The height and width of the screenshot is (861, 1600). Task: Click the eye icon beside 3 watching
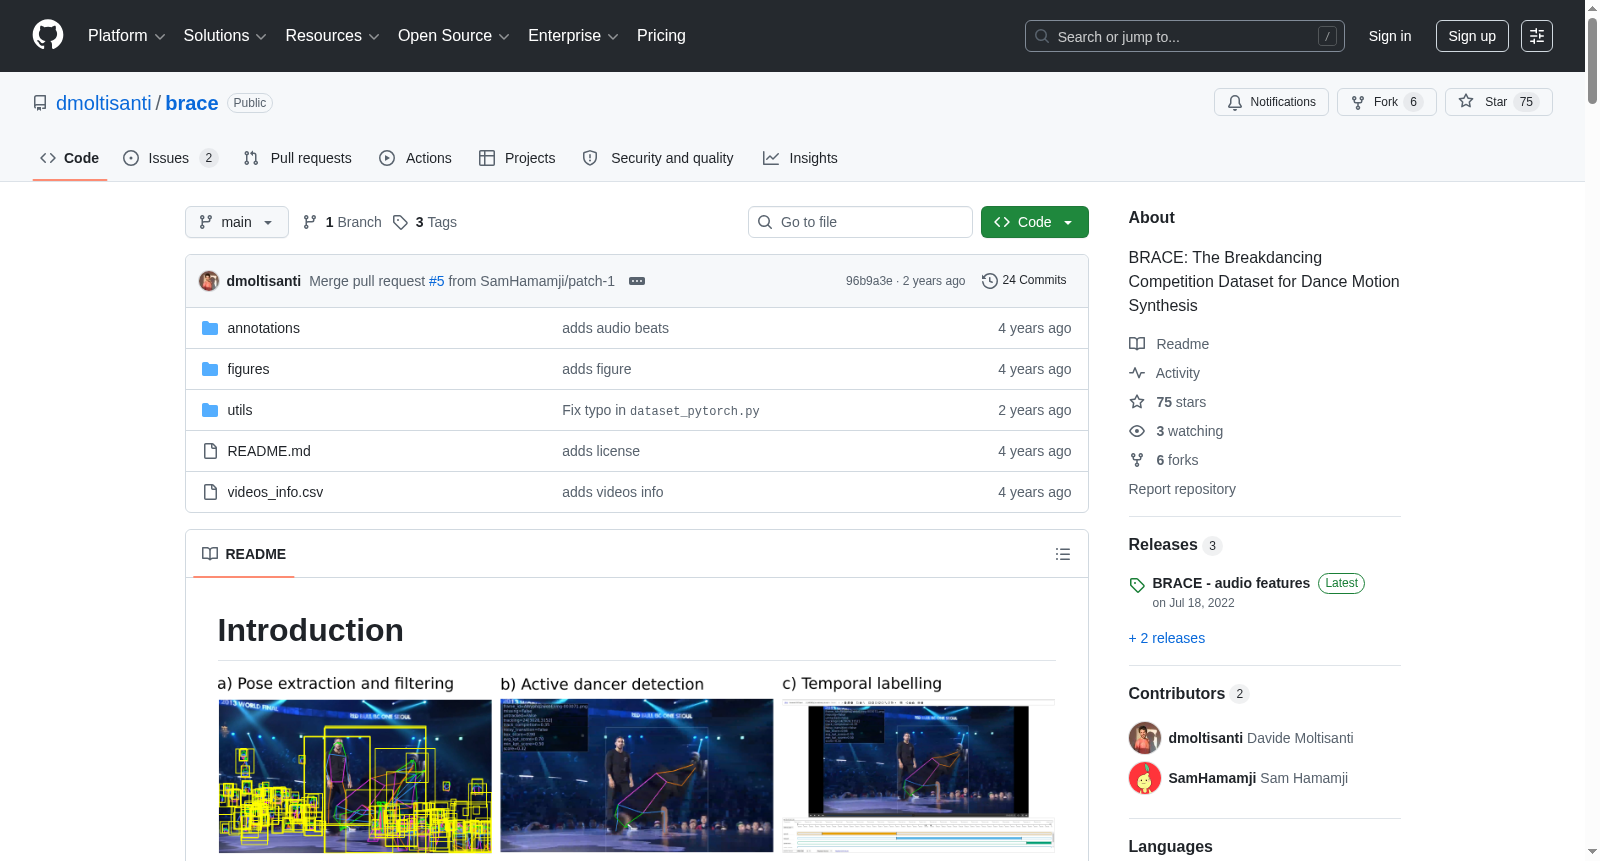[x=1137, y=431]
